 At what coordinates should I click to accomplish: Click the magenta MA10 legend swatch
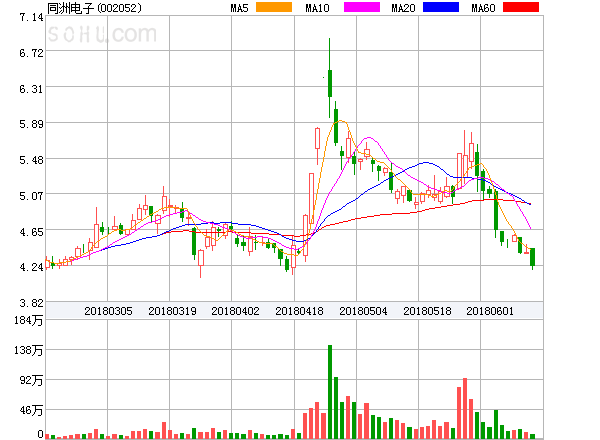click(362, 7)
